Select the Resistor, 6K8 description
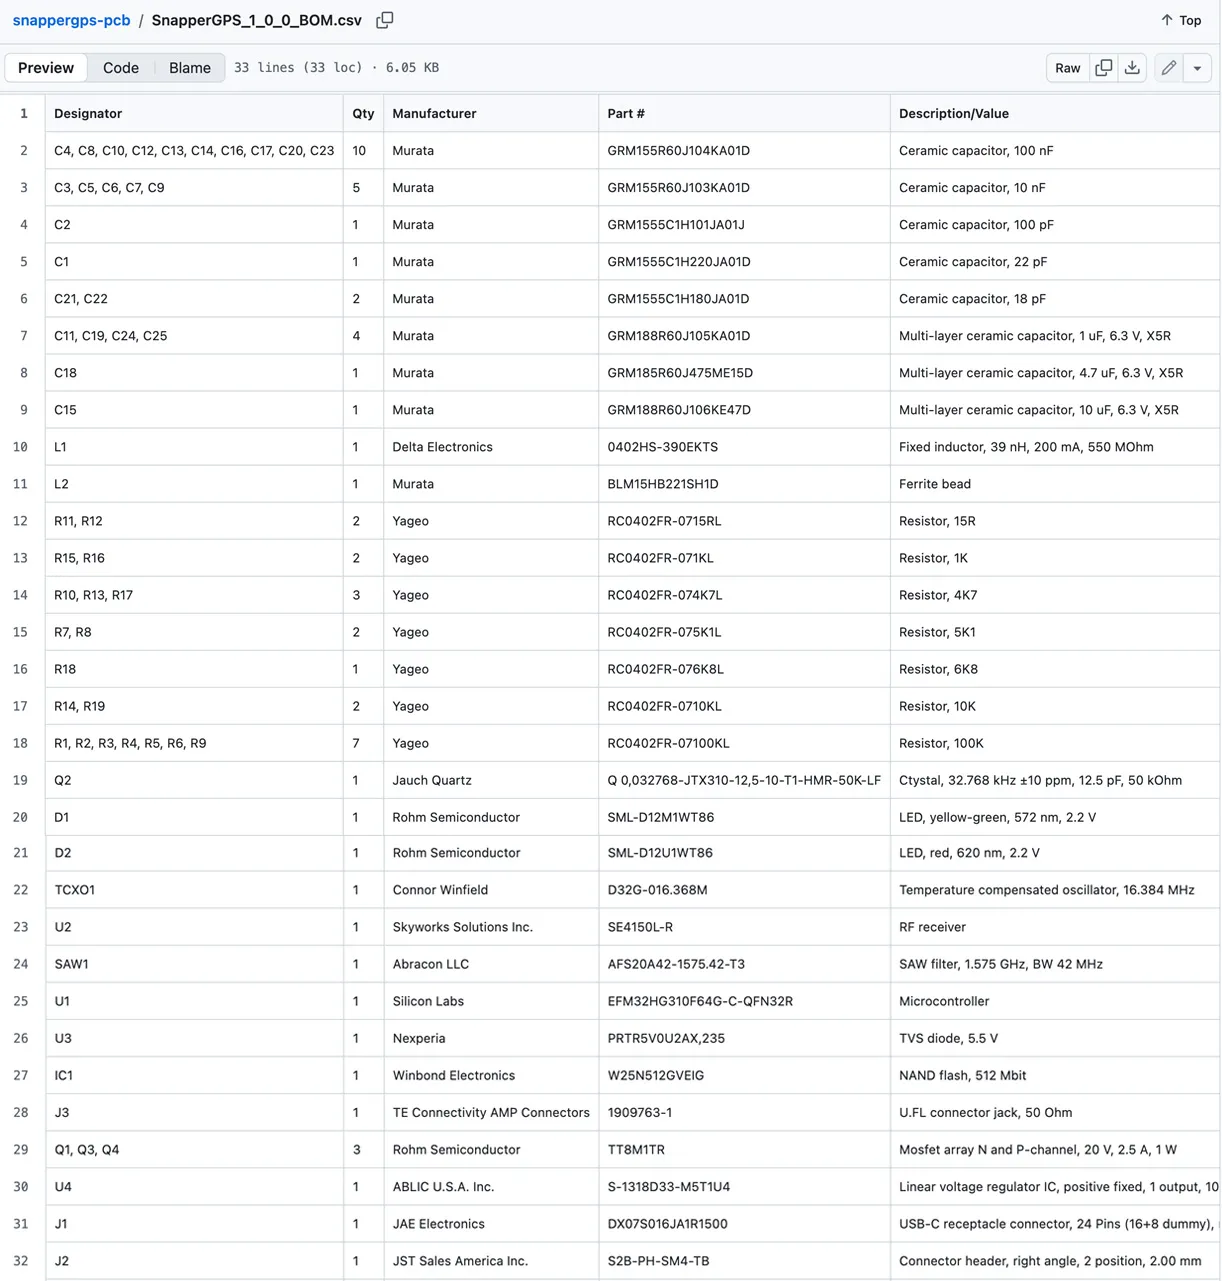Image resolution: width=1222 pixels, height=1281 pixels. [x=938, y=669]
